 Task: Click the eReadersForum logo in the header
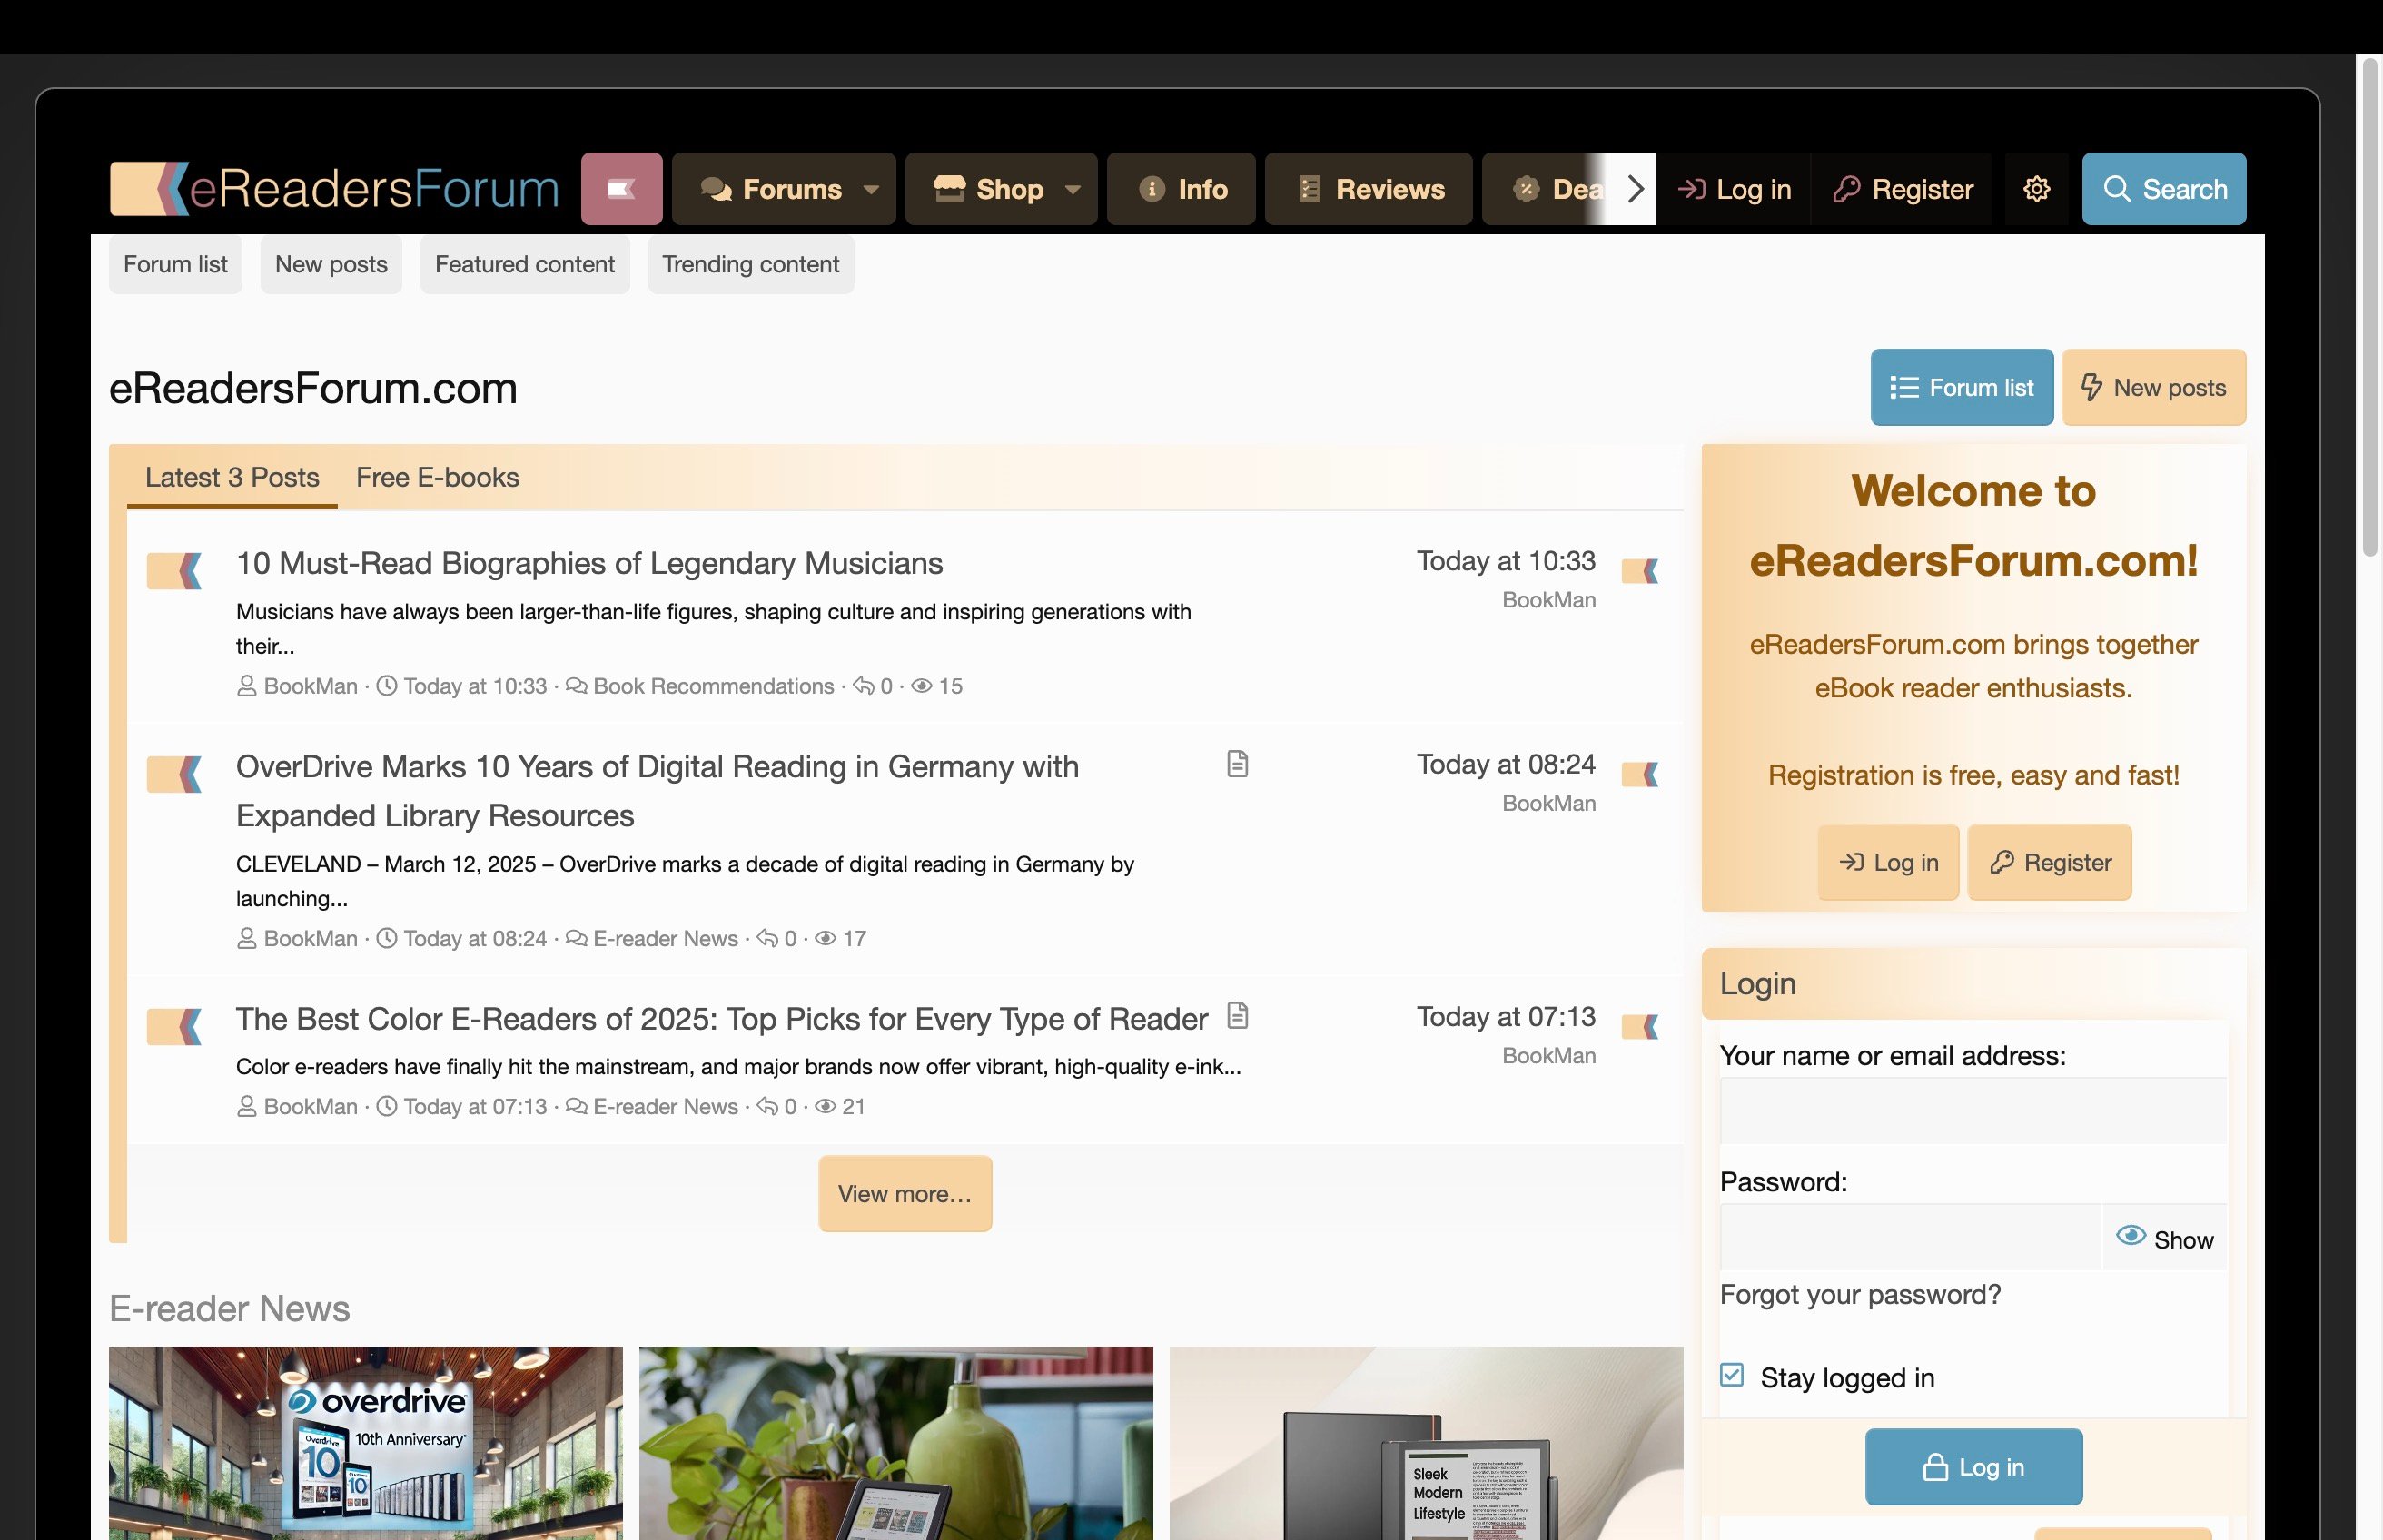[334, 188]
